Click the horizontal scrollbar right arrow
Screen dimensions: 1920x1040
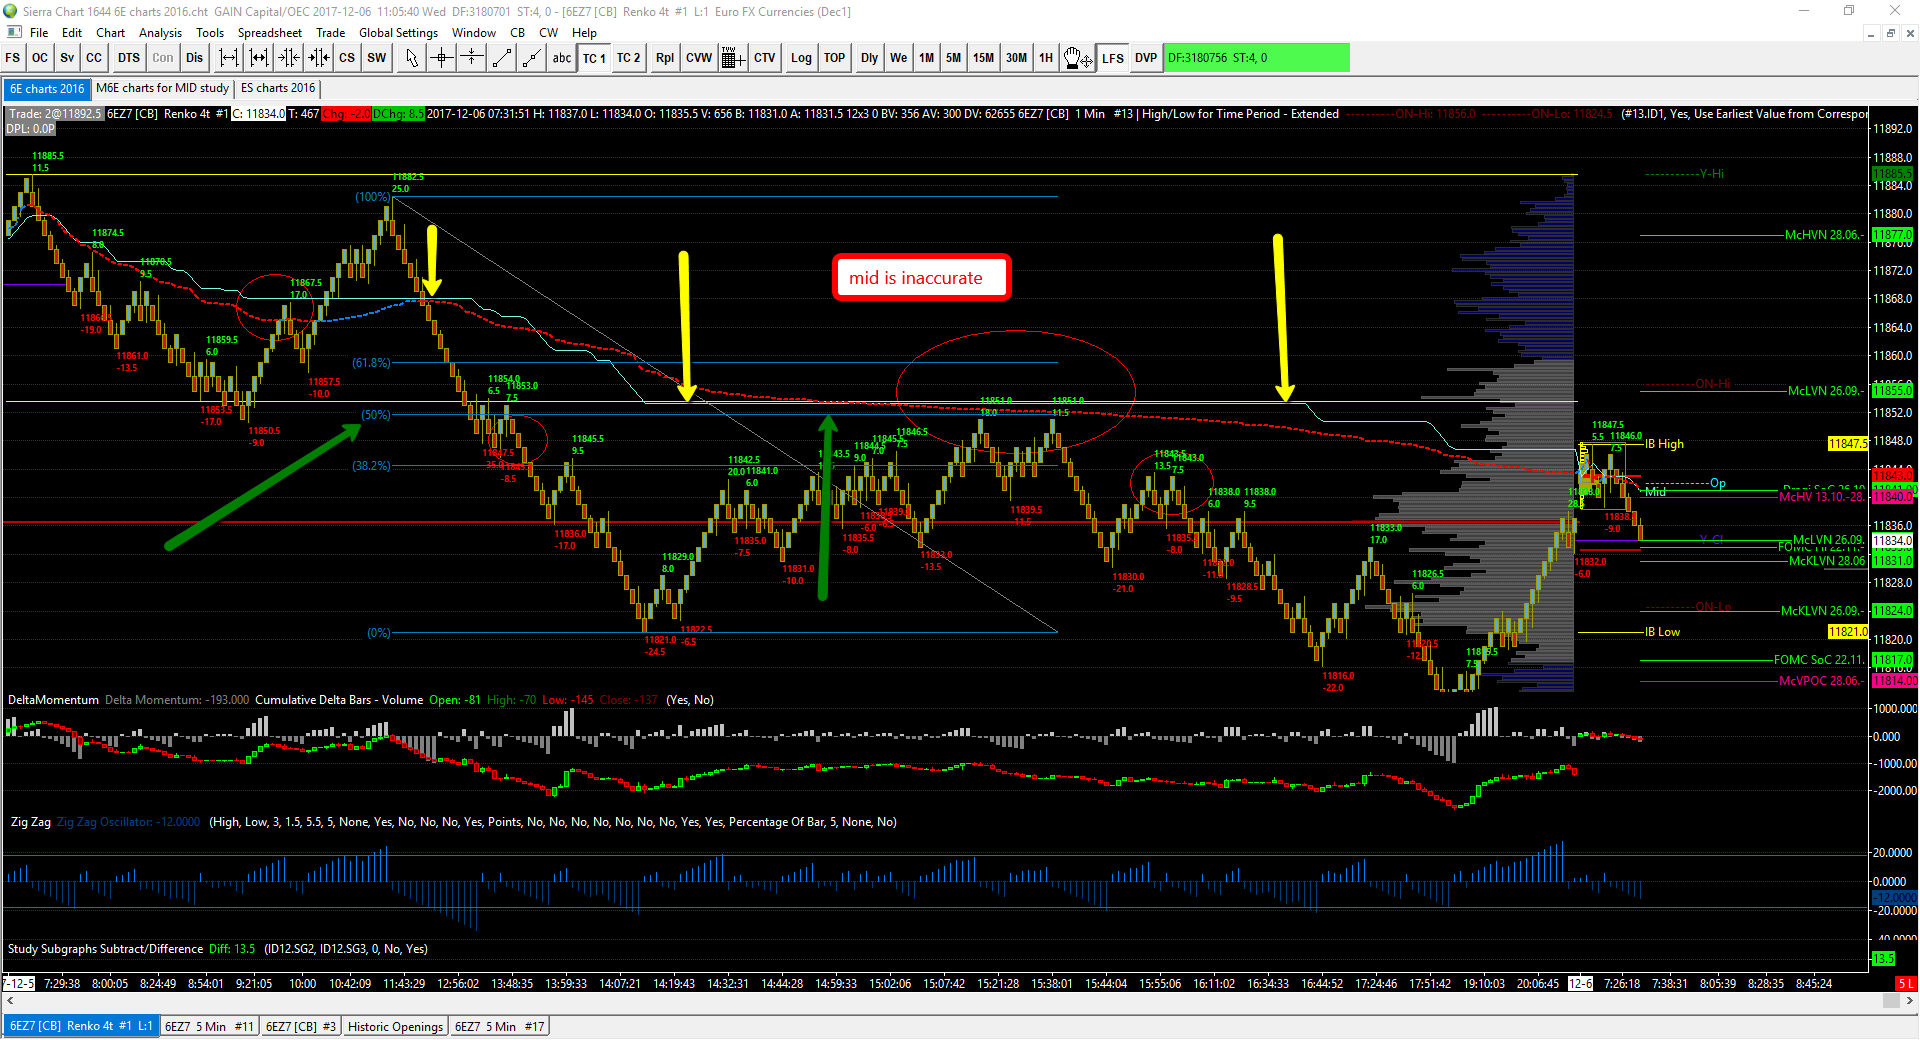(1909, 1001)
